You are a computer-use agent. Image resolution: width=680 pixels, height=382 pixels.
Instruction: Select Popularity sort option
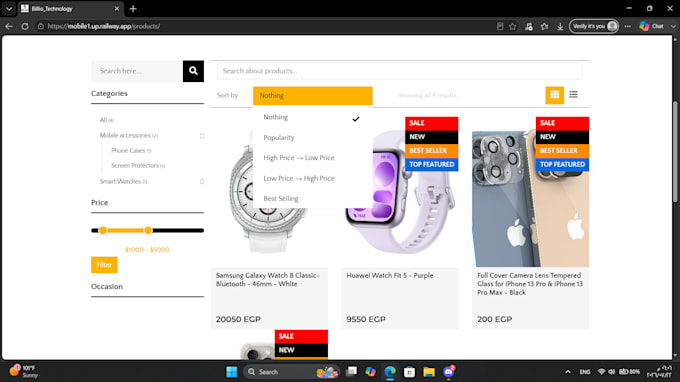pos(312,137)
